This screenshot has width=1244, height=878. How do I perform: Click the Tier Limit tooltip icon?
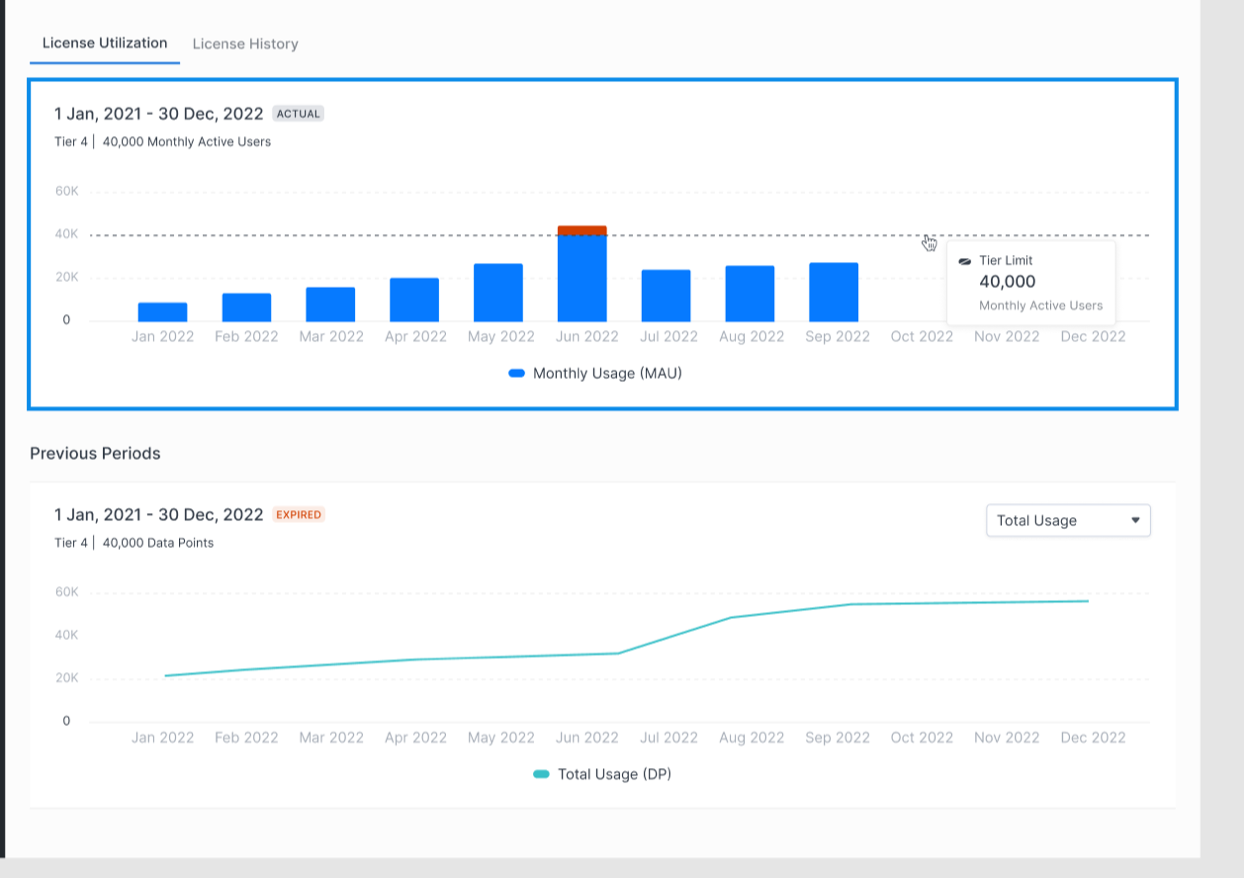965,261
